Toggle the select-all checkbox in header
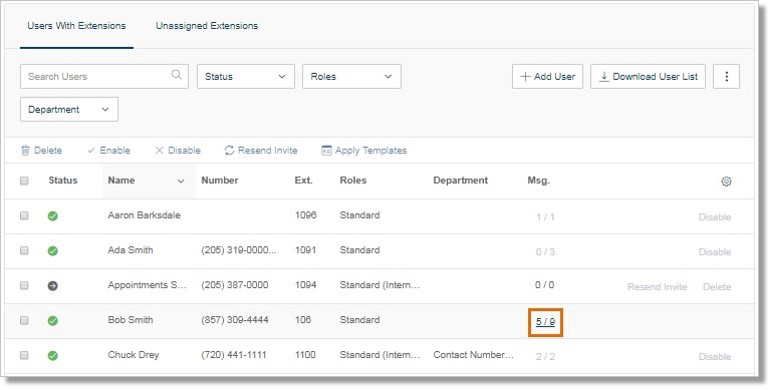771x389 pixels. tap(24, 180)
